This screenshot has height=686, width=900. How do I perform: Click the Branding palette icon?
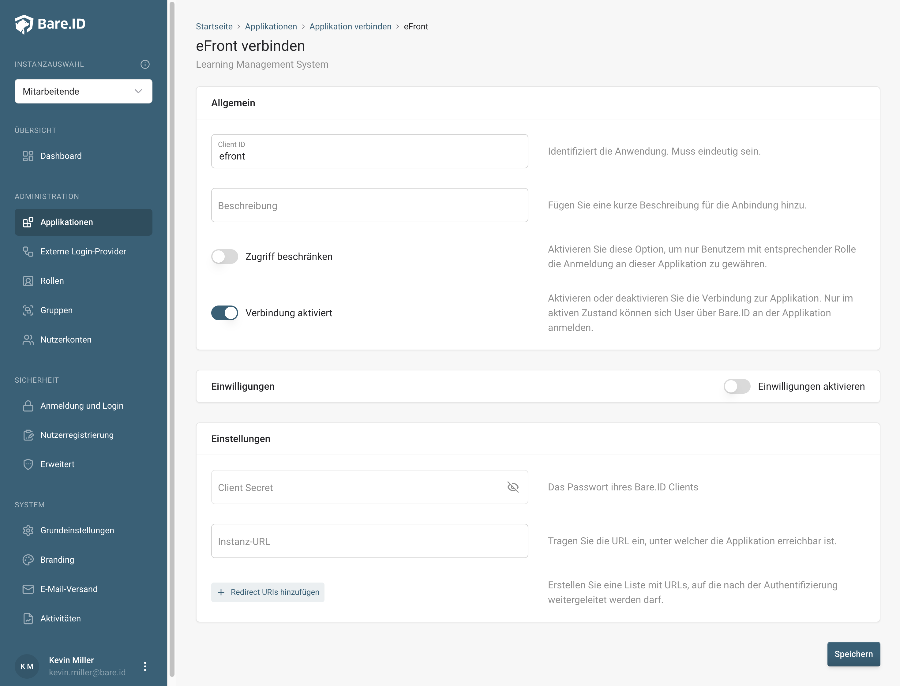coord(28,560)
